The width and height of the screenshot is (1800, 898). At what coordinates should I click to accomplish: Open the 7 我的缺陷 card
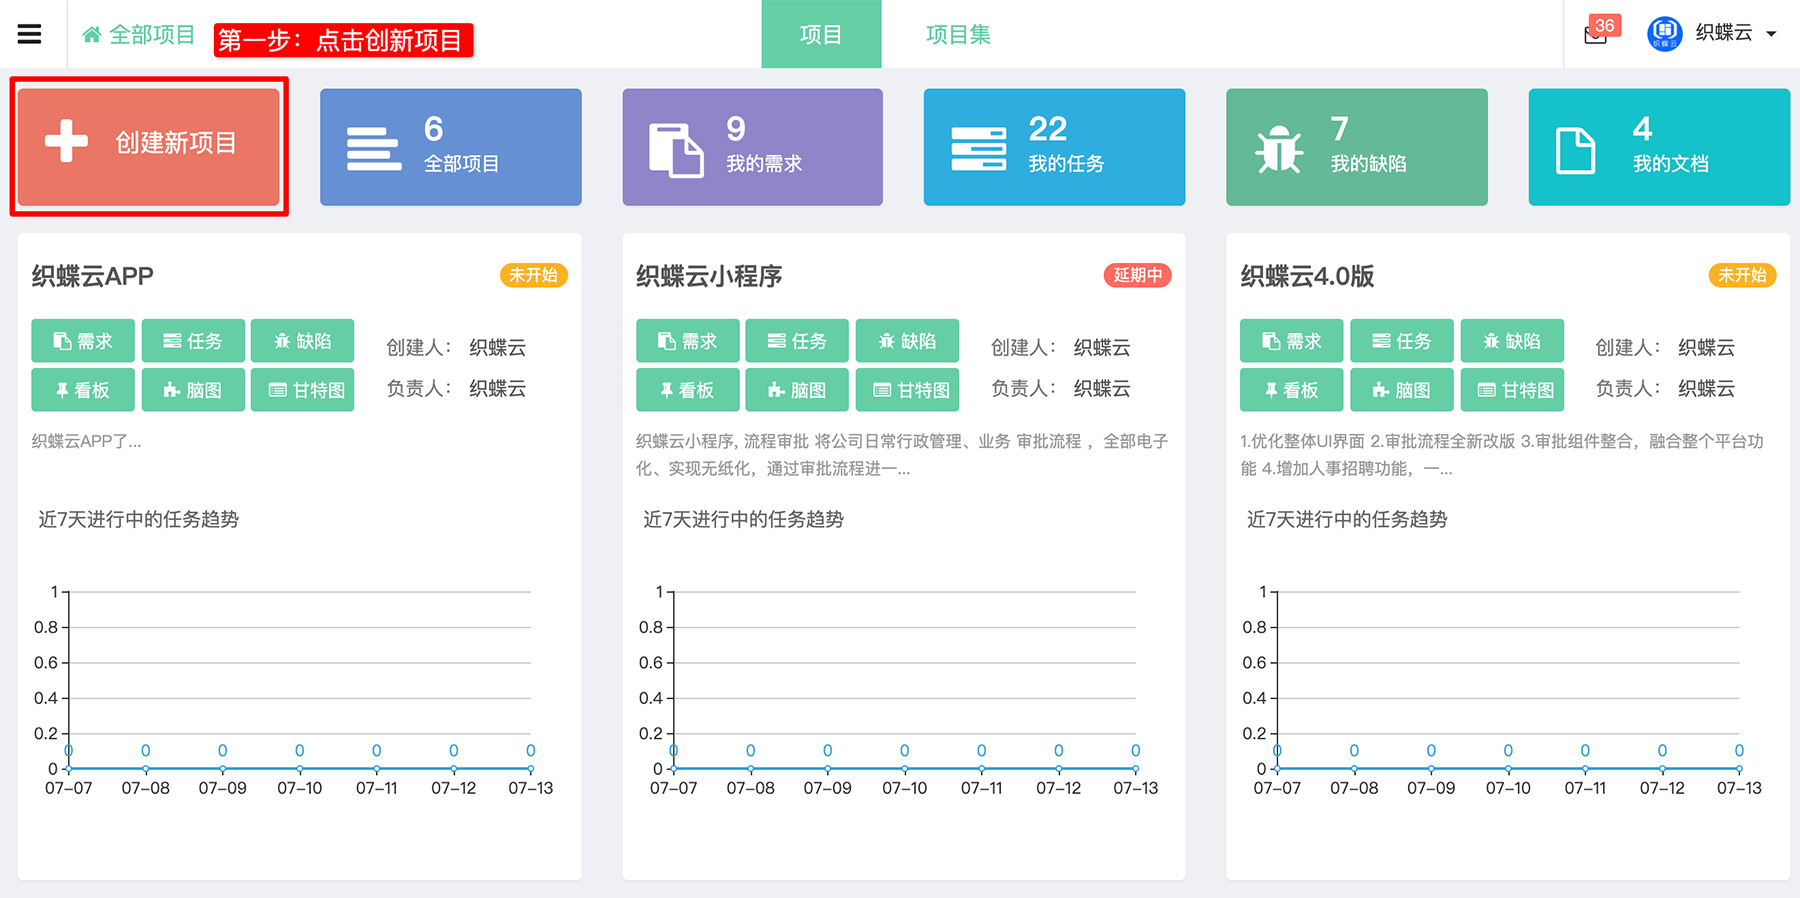point(1357,147)
